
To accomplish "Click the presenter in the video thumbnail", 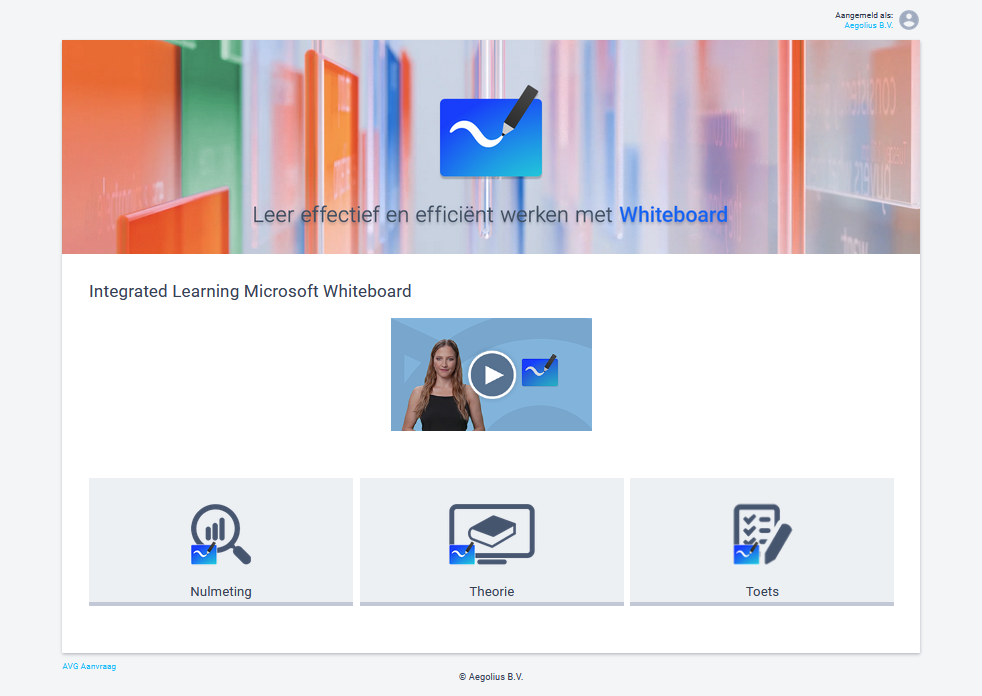I will click(x=440, y=385).
